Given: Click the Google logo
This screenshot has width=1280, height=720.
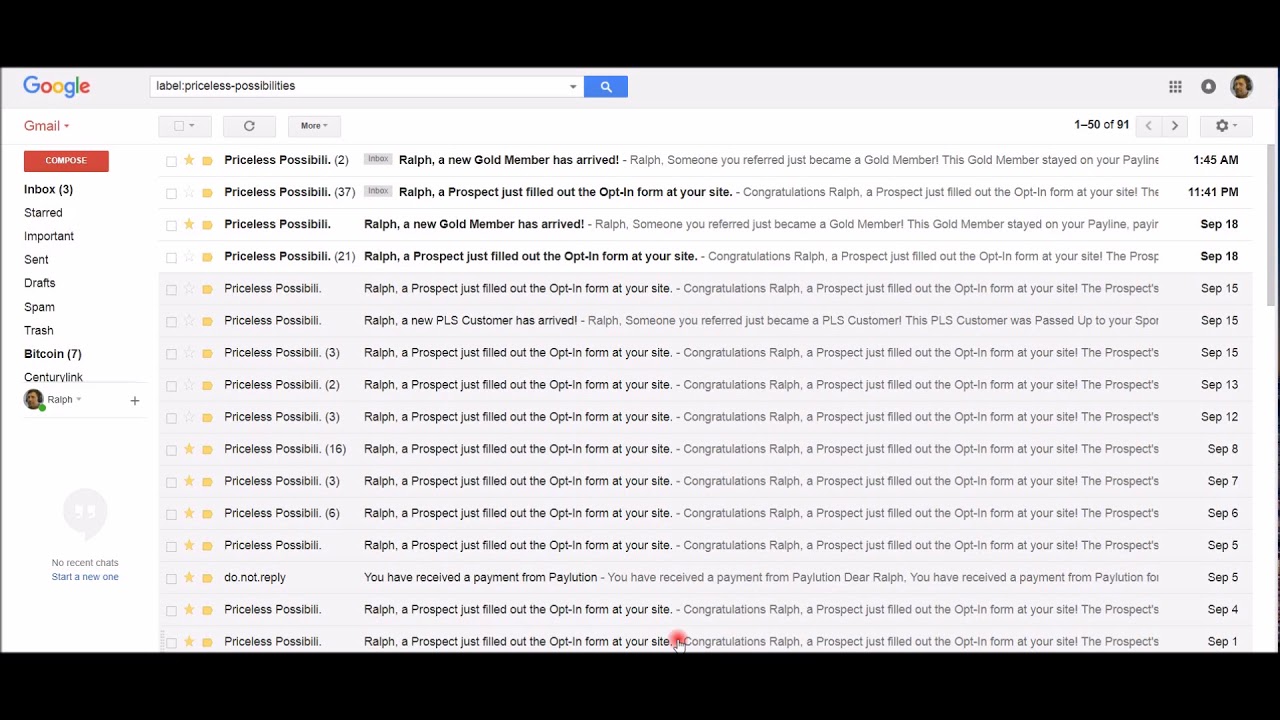Looking at the screenshot, I should click(x=57, y=87).
